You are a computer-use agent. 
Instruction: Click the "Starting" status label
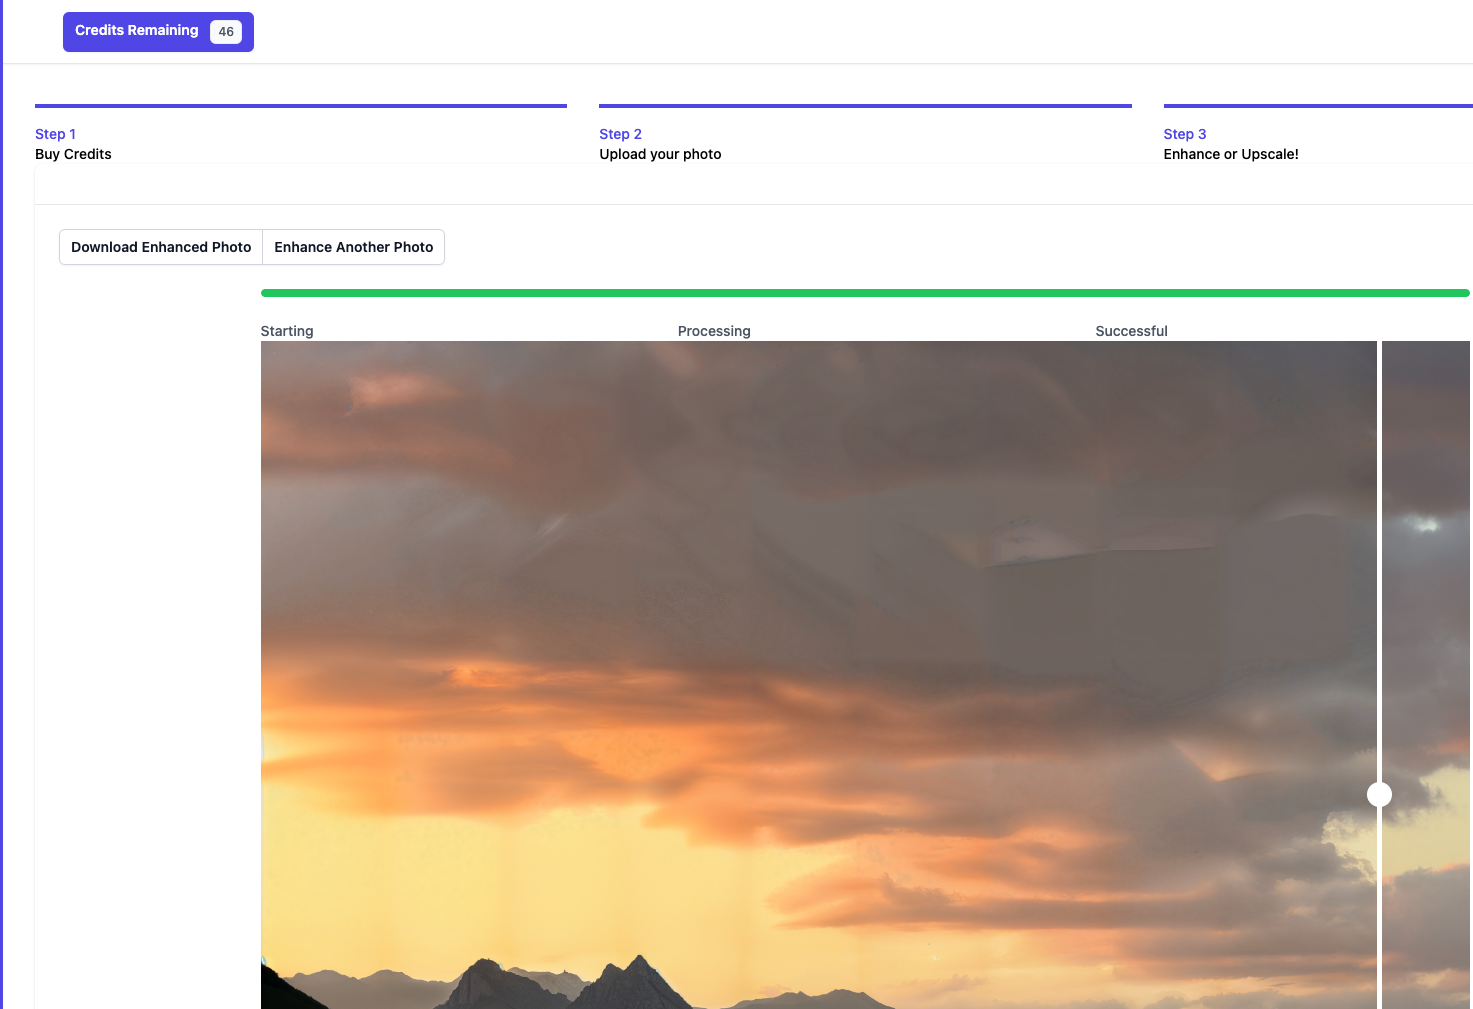pos(287,331)
